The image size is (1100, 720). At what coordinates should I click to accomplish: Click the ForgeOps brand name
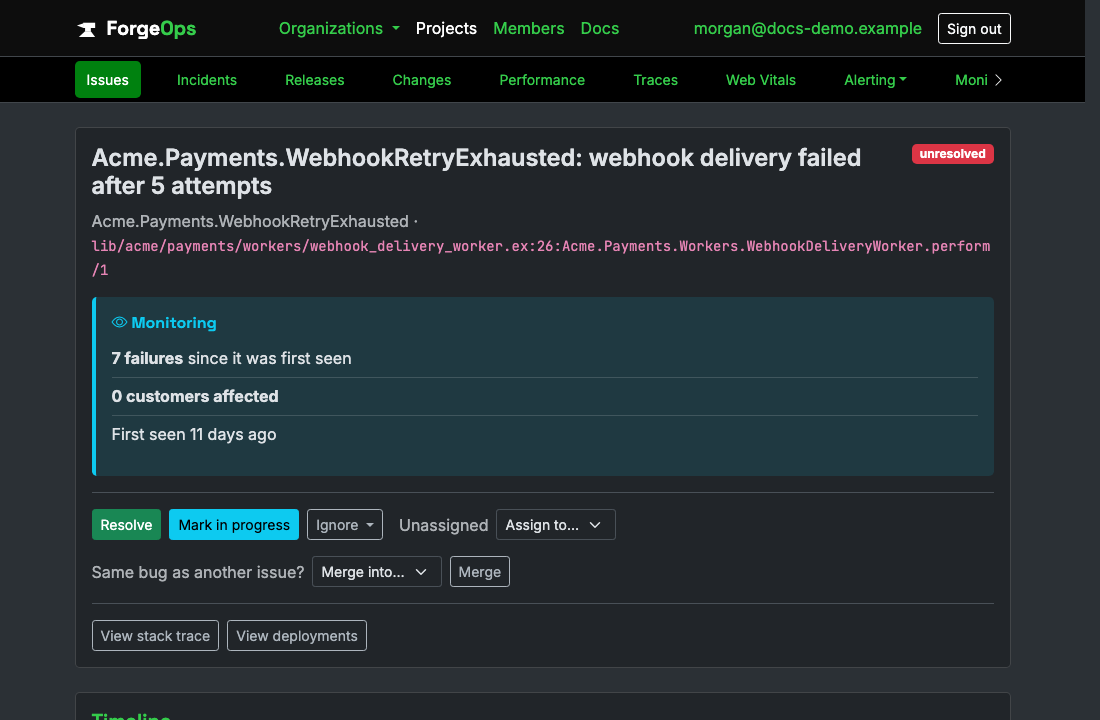pyautogui.click(x=151, y=29)
